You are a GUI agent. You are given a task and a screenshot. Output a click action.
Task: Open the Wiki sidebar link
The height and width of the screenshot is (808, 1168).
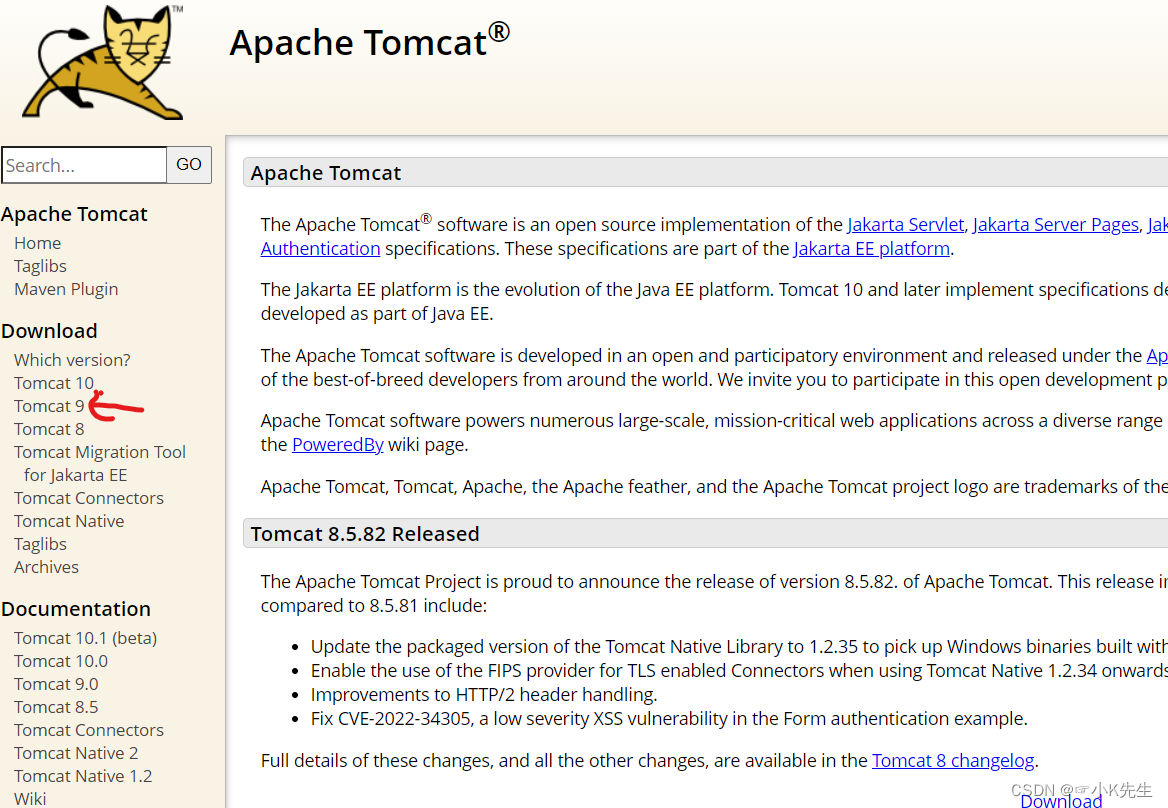click(30, 799)
